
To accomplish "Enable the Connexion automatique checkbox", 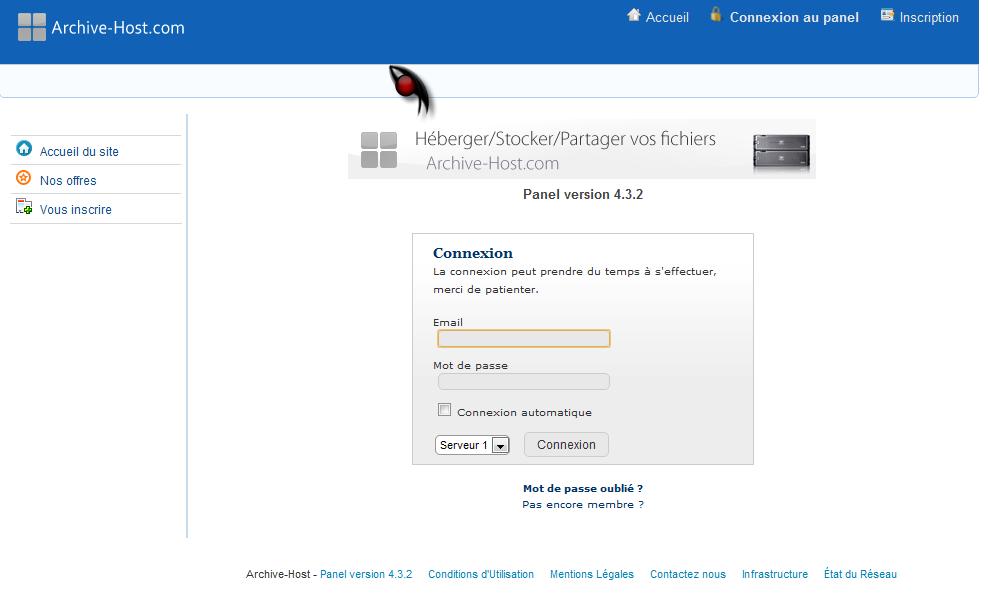I will [444, 410].
